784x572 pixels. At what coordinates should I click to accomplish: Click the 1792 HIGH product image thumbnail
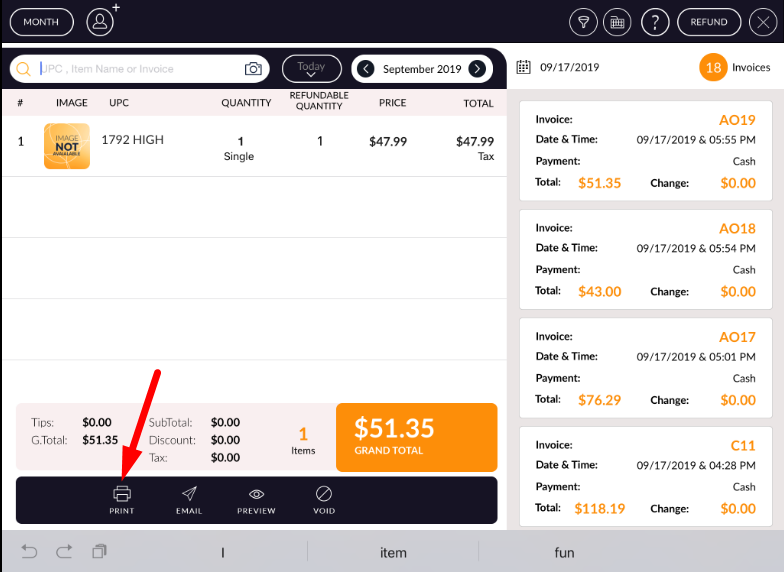click(67, 146)
